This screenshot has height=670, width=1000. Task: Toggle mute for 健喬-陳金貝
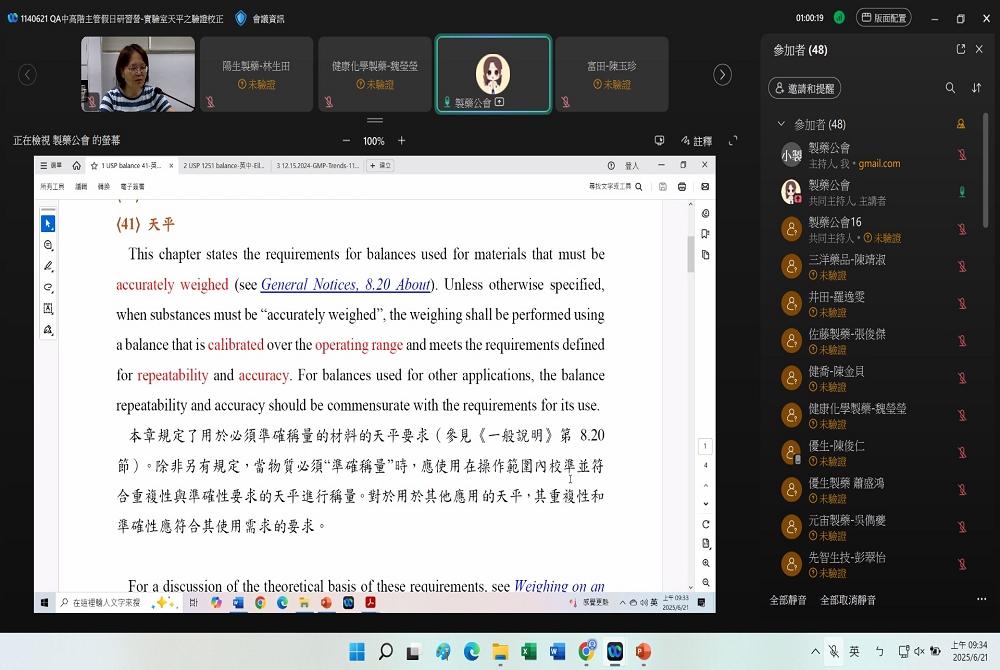tap(962, 378)
